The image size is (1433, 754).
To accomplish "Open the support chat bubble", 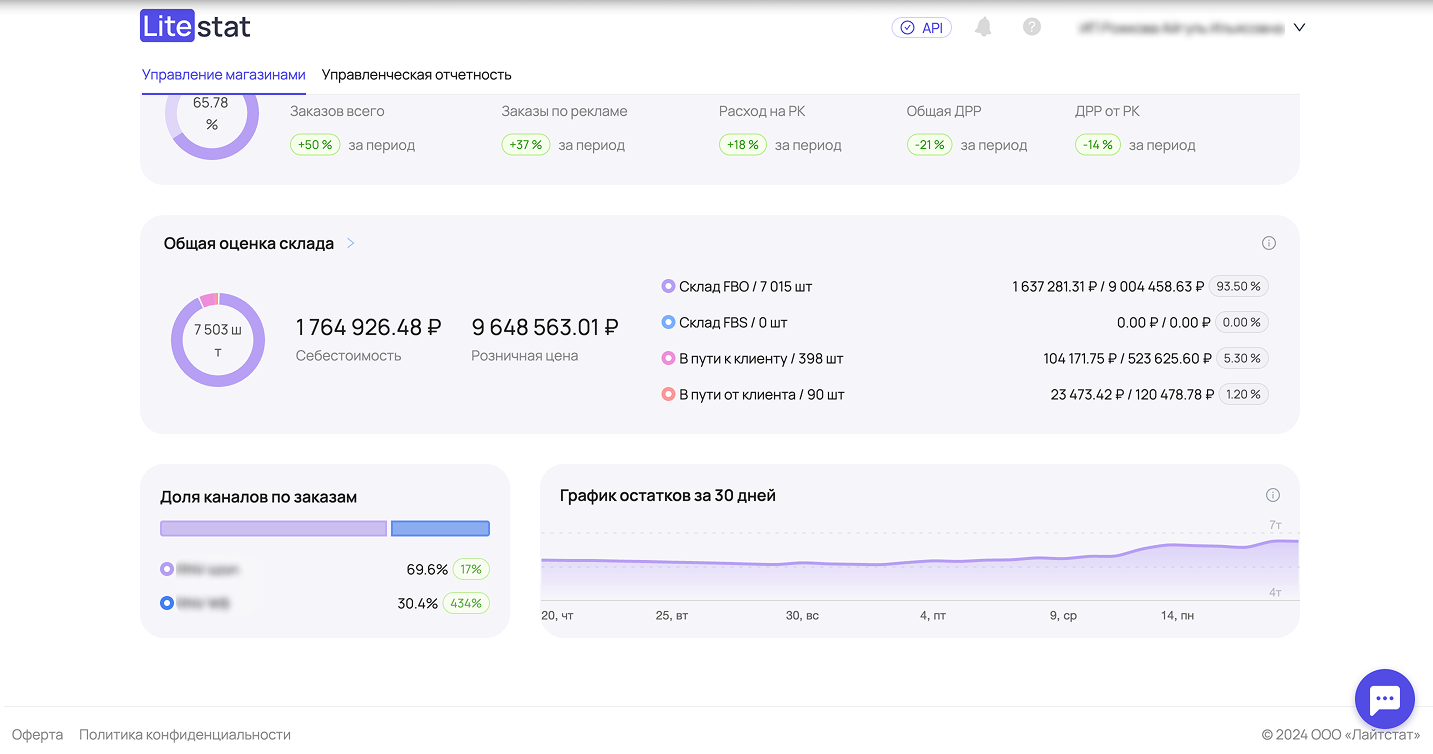I will pos(1384,698).
